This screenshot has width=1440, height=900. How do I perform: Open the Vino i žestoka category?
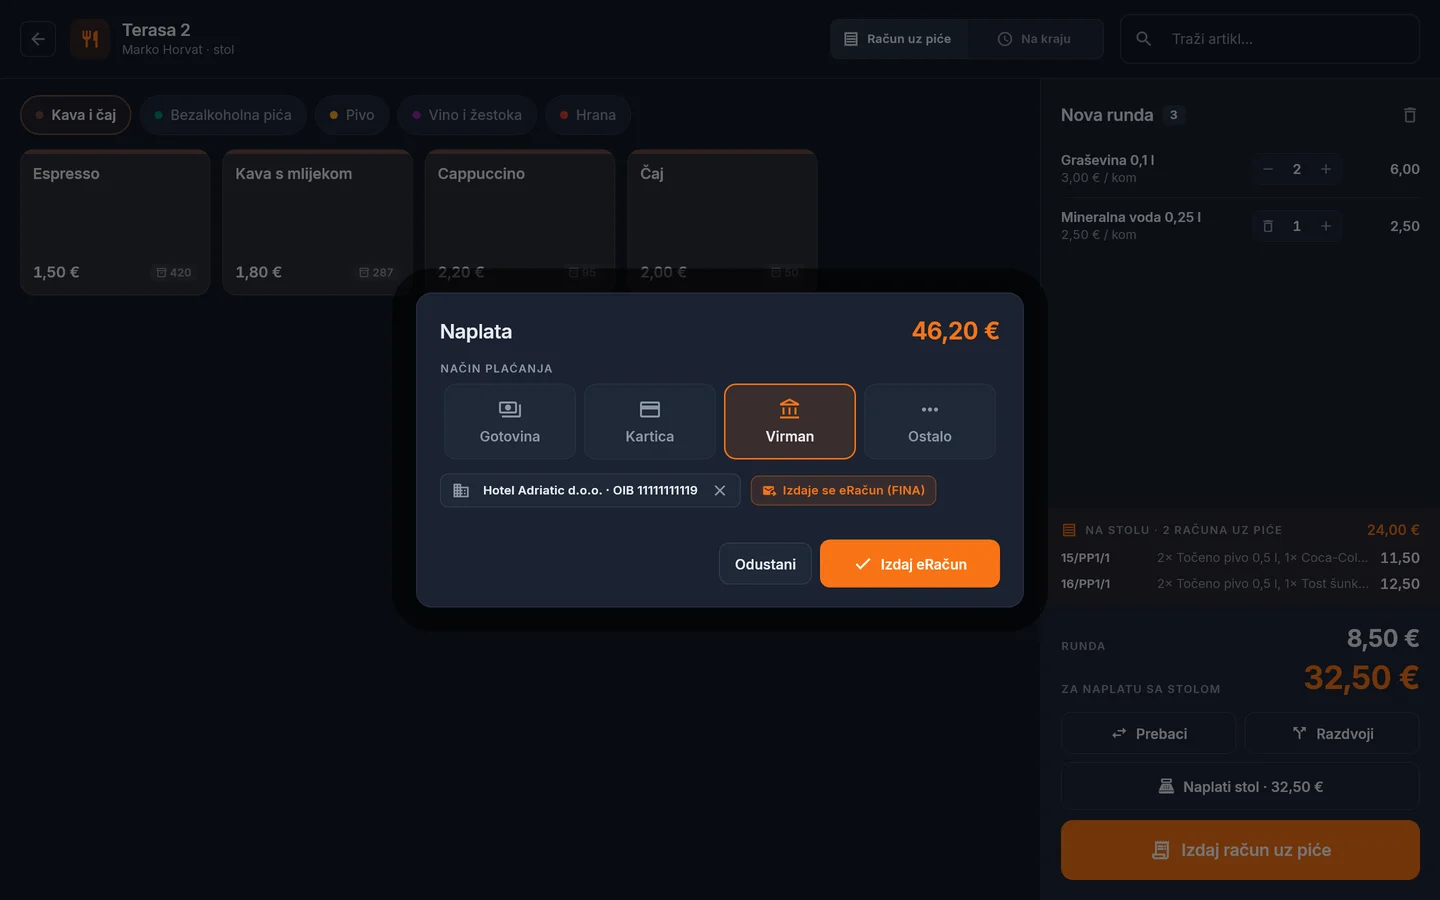[x=467, y=115]
